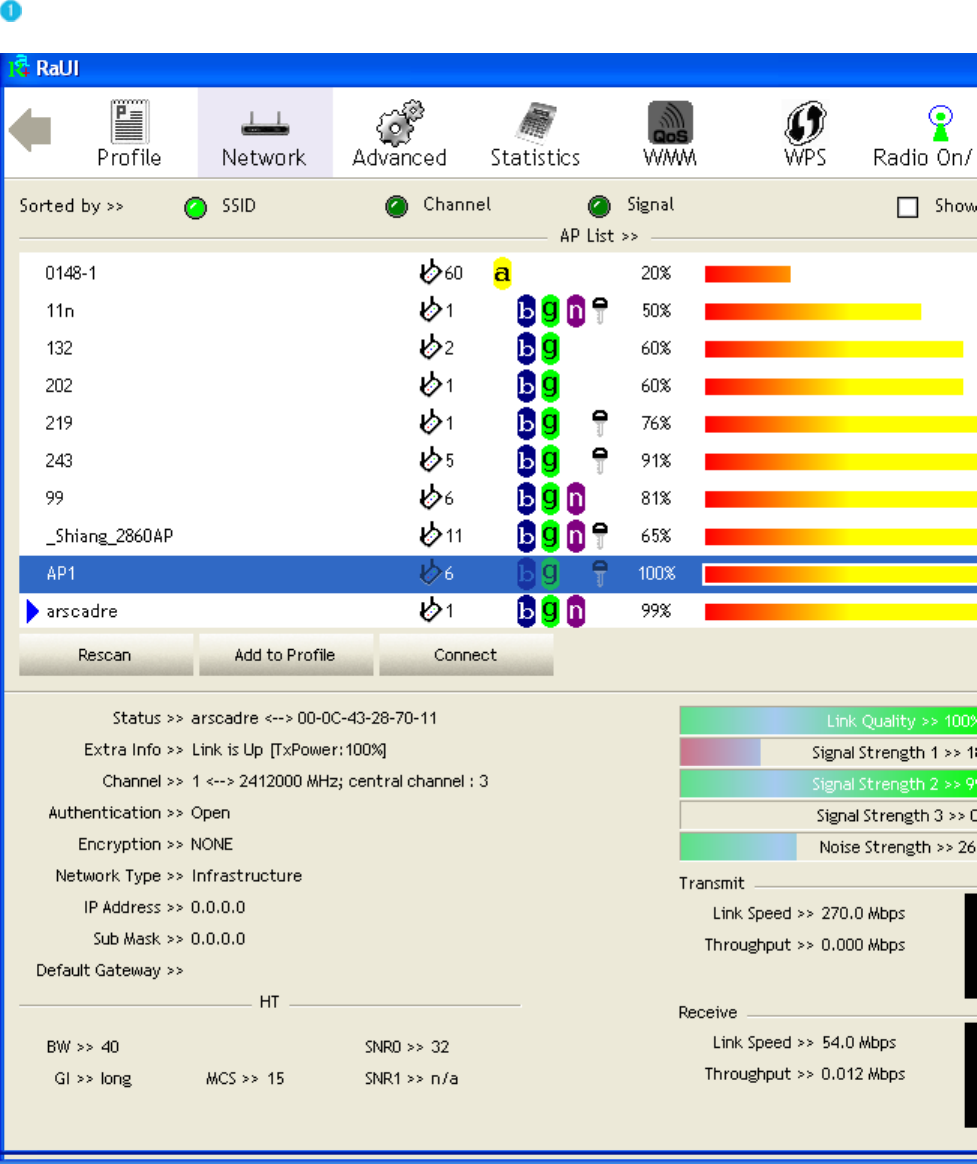This screenshot has width=977, height=1164.
Task: Click the key icon on the AP1 row
Action: 600,573
